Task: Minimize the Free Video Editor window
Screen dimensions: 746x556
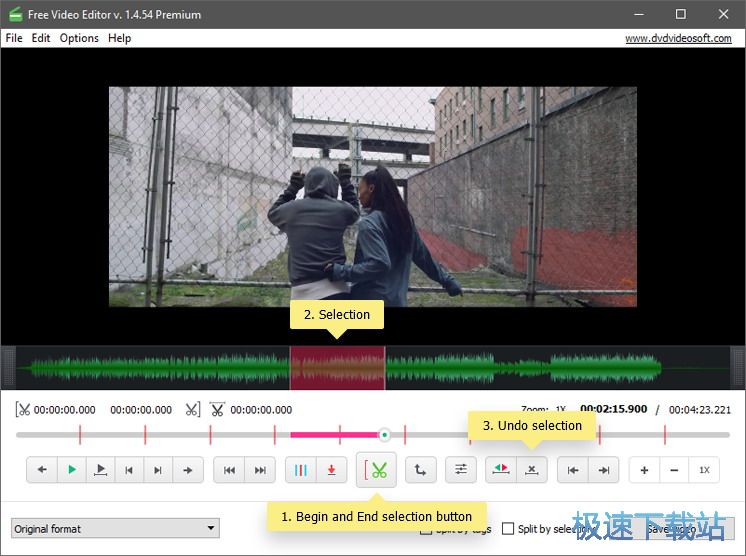Action: pyautogui.click(x=639, y=14)
